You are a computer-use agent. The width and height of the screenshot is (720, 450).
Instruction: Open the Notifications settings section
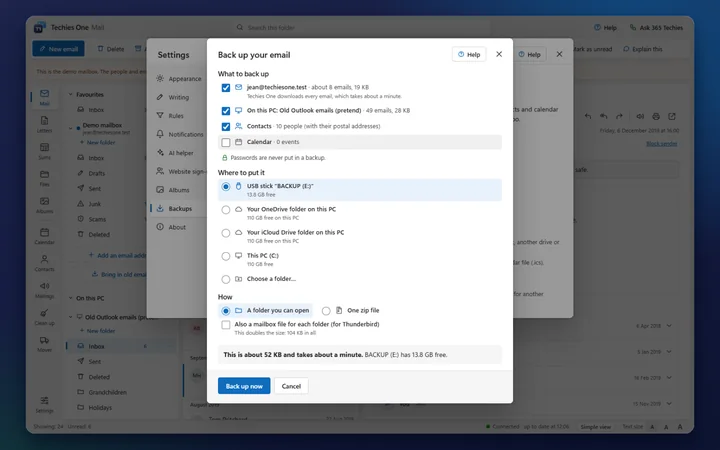pyautogui.click(x=180, y=134)
